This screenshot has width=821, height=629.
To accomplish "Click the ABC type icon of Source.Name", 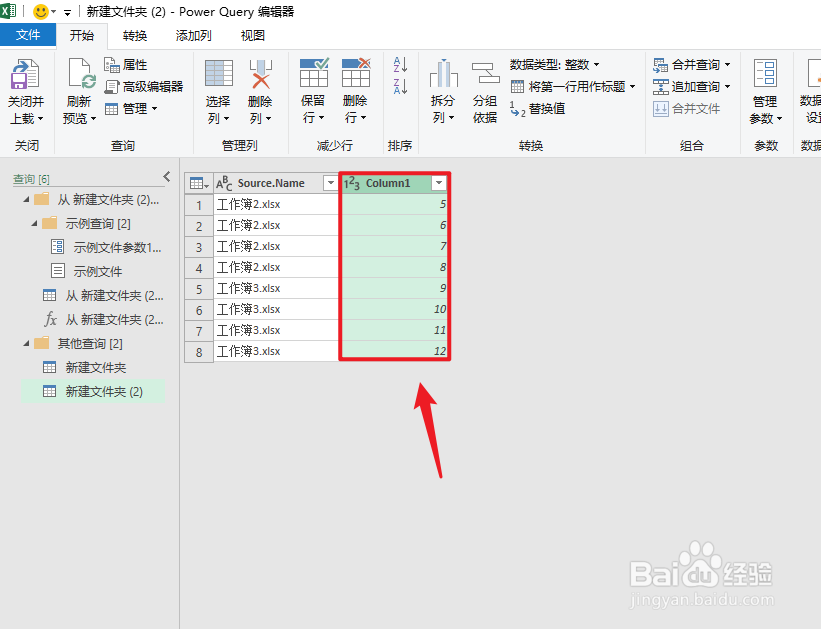I will (224, 183).
